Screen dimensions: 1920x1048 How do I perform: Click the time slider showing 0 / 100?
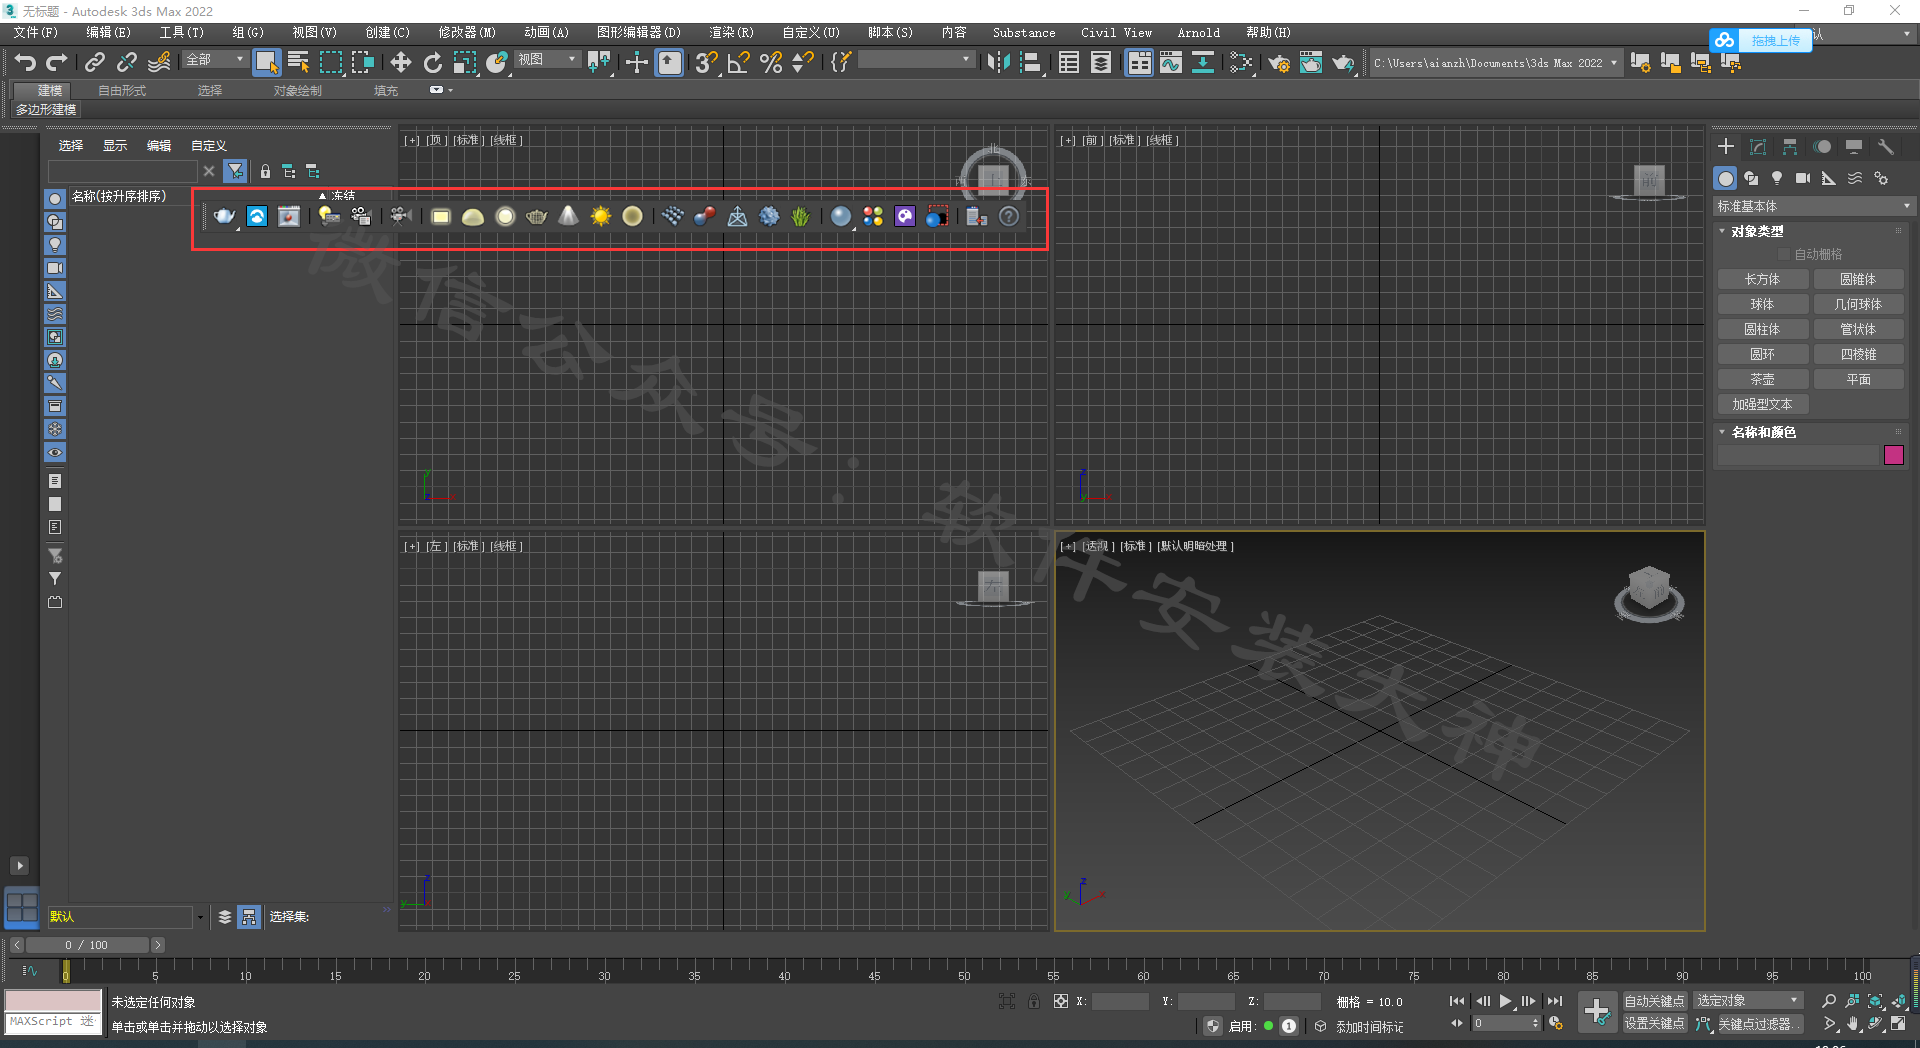[87, 945]
